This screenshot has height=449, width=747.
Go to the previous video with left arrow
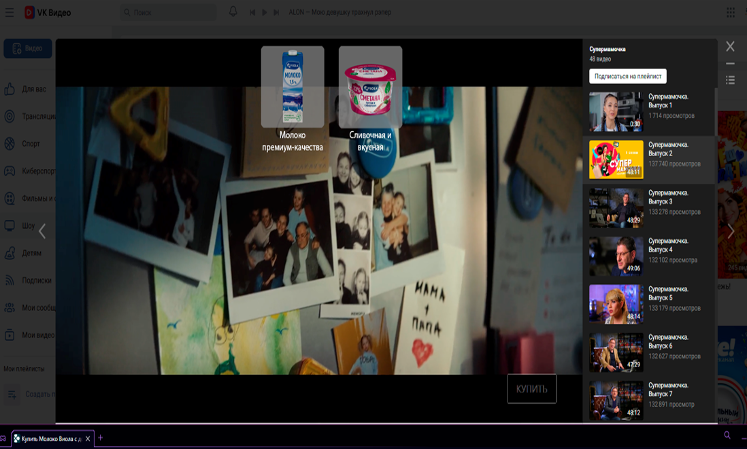pyautogui.click(x=42, y=231)
